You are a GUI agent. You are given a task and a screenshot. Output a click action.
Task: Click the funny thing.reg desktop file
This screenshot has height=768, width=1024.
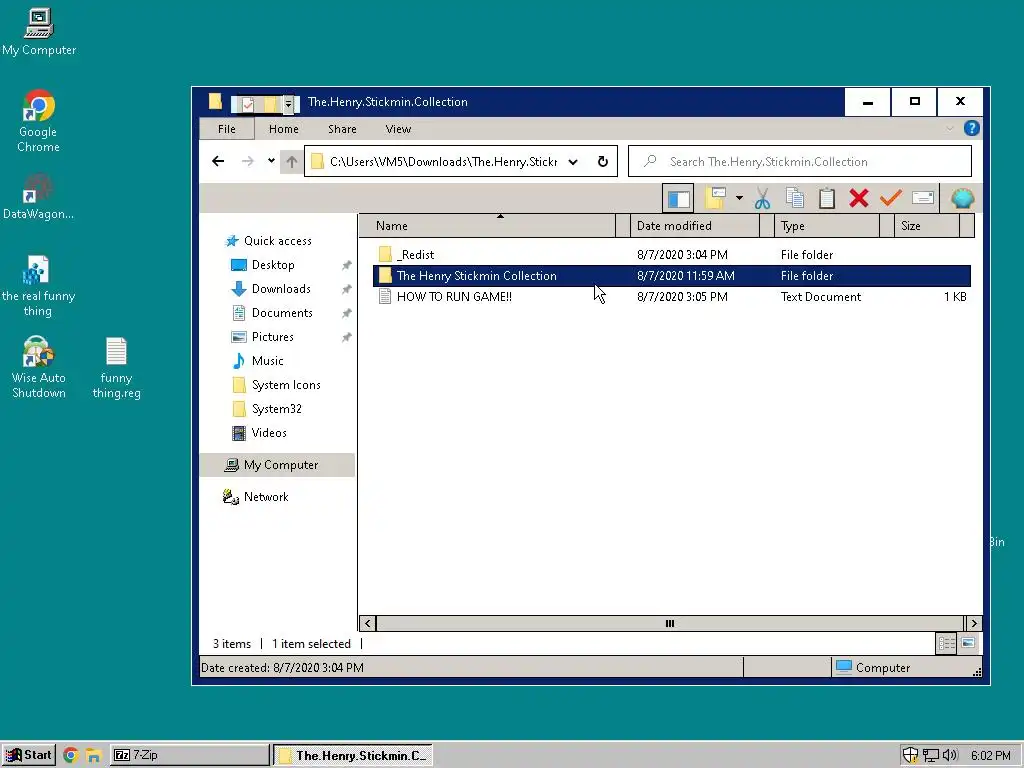pos(116,368)
